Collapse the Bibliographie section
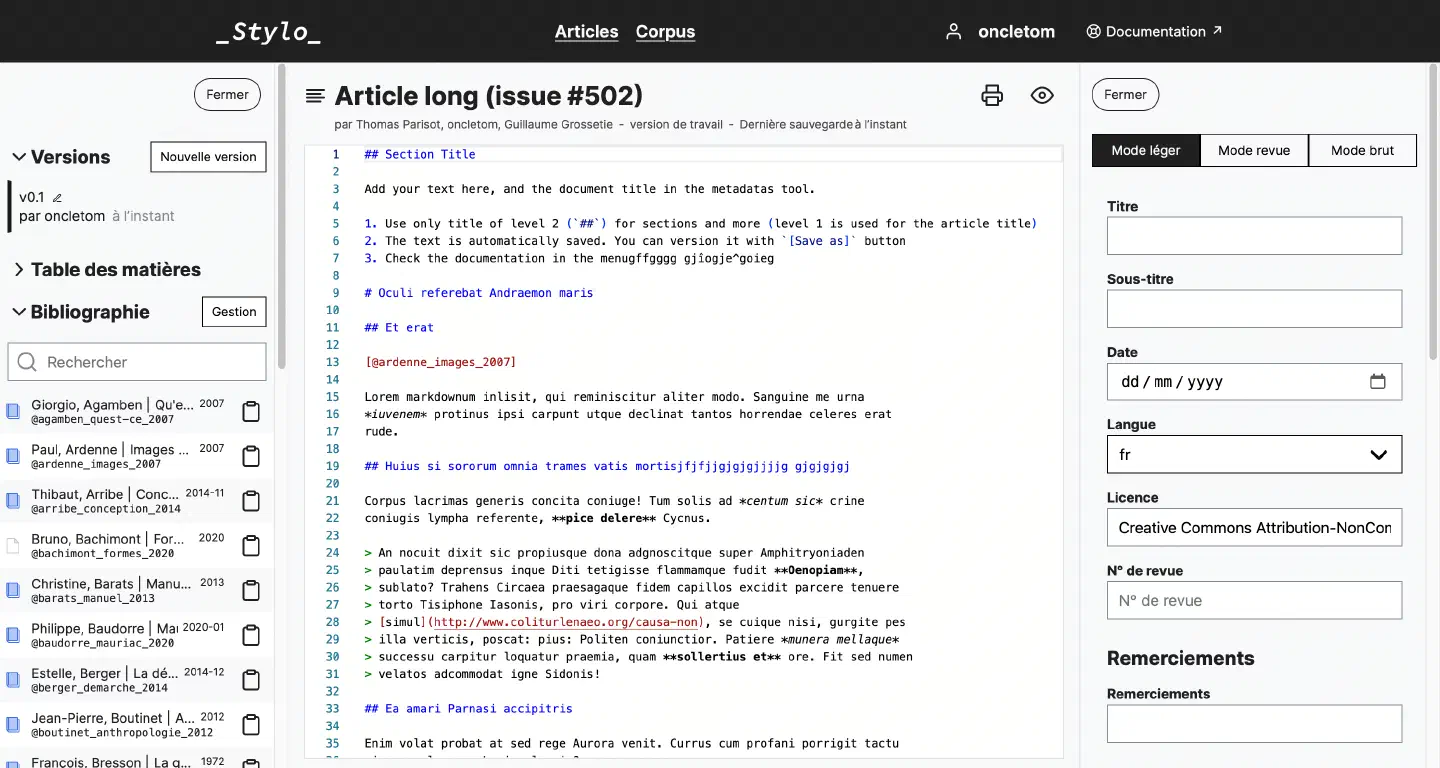 80,312
